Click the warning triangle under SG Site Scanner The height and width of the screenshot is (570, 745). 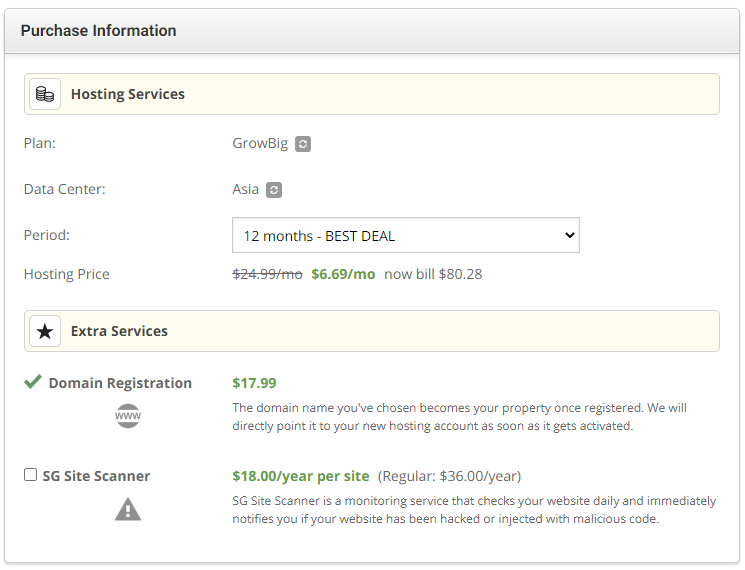point(128,510)
